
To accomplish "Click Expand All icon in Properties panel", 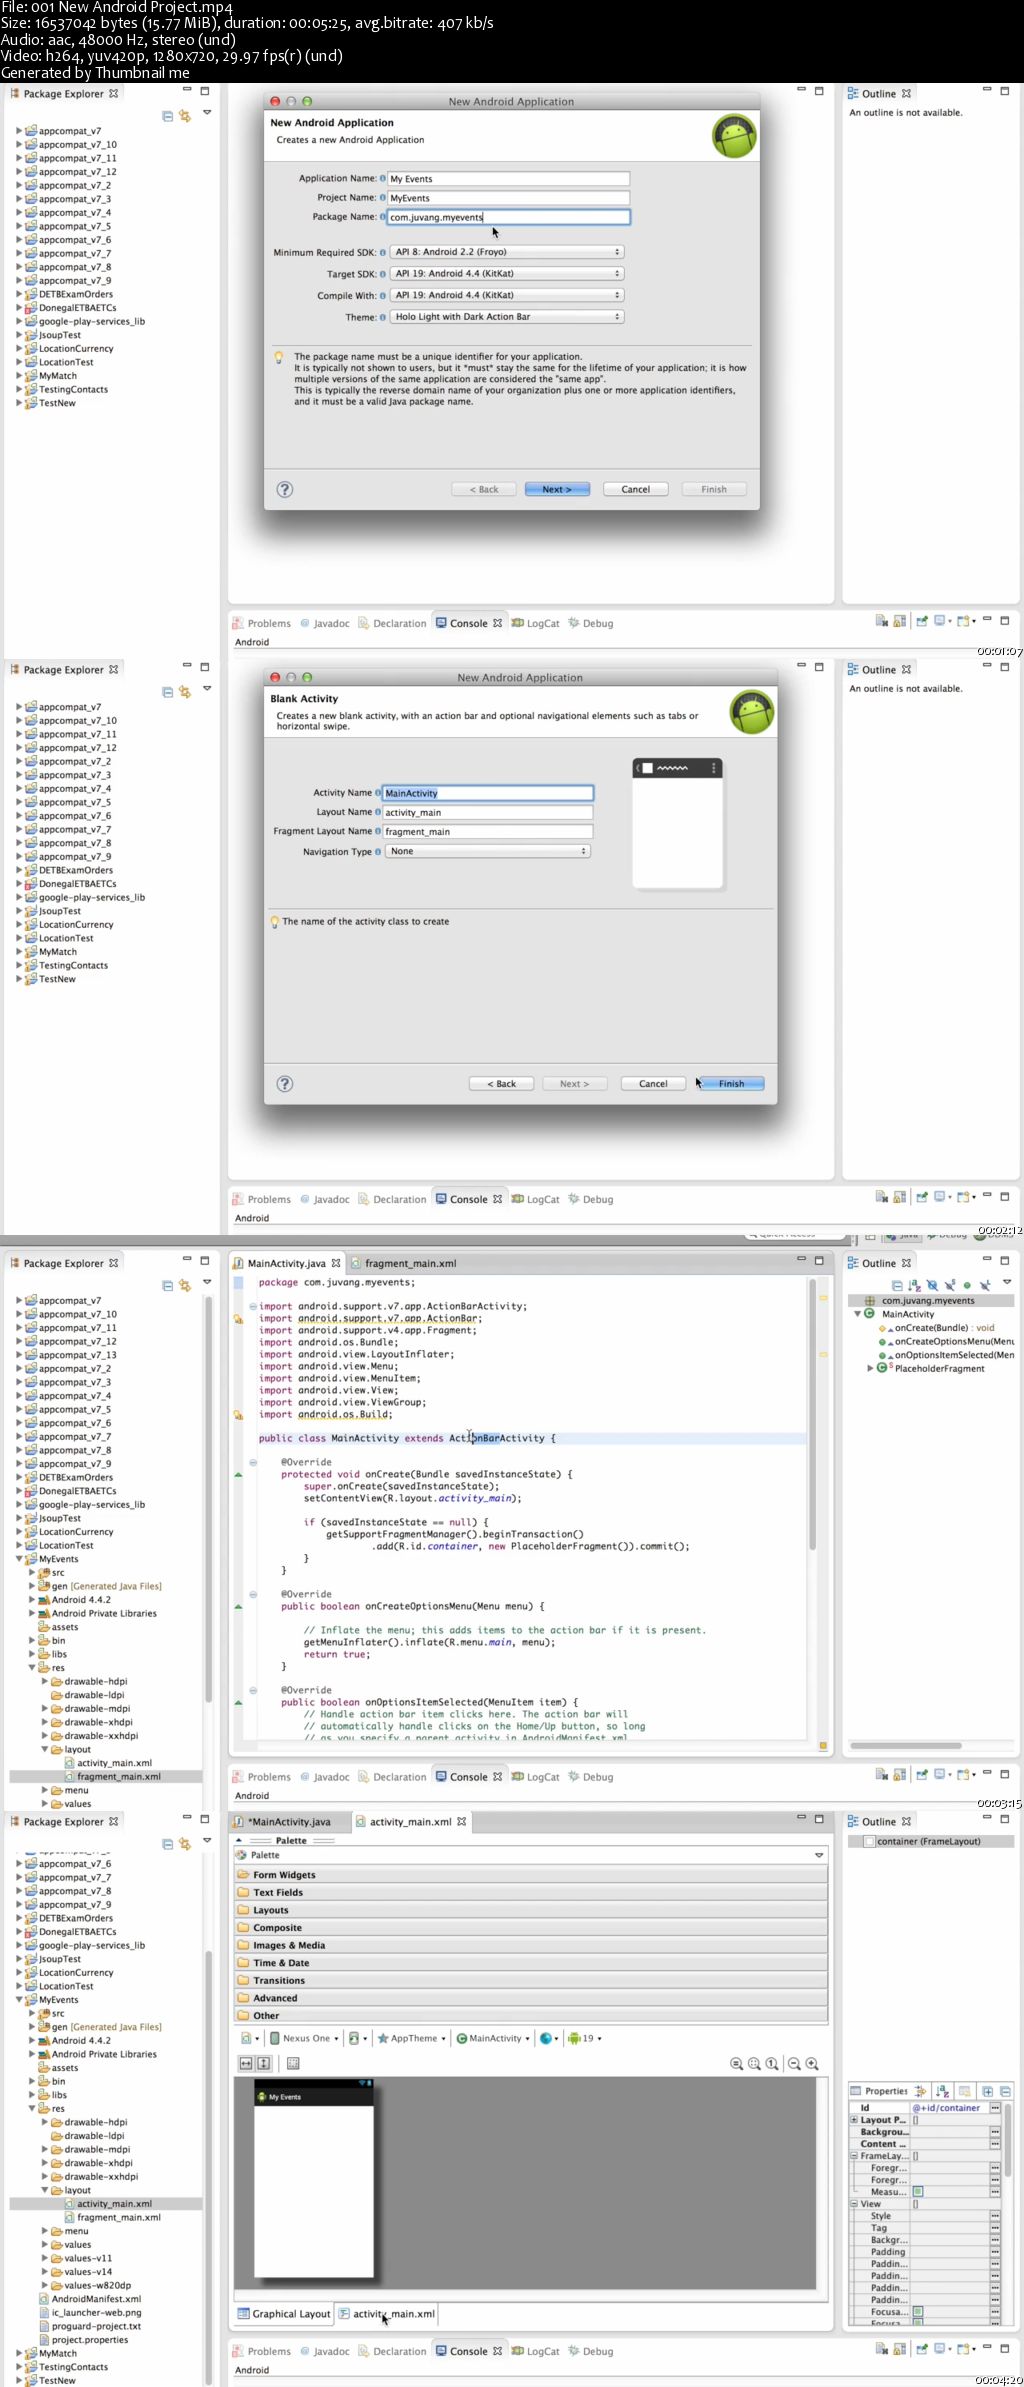I will [987, 2092].
